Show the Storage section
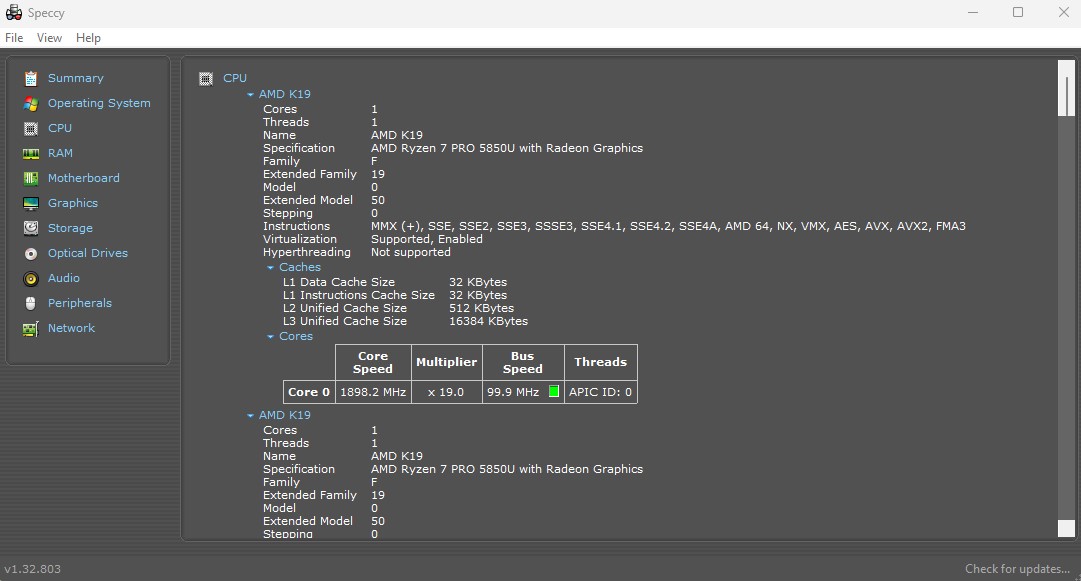 [70, 228]
